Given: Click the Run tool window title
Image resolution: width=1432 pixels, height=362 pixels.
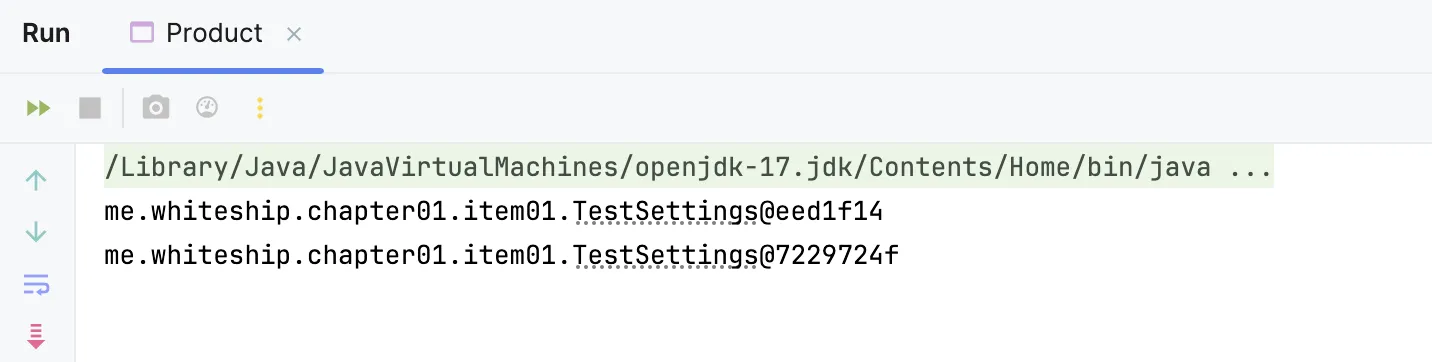Looking at the screenshot, I should (x=46, y=33).
